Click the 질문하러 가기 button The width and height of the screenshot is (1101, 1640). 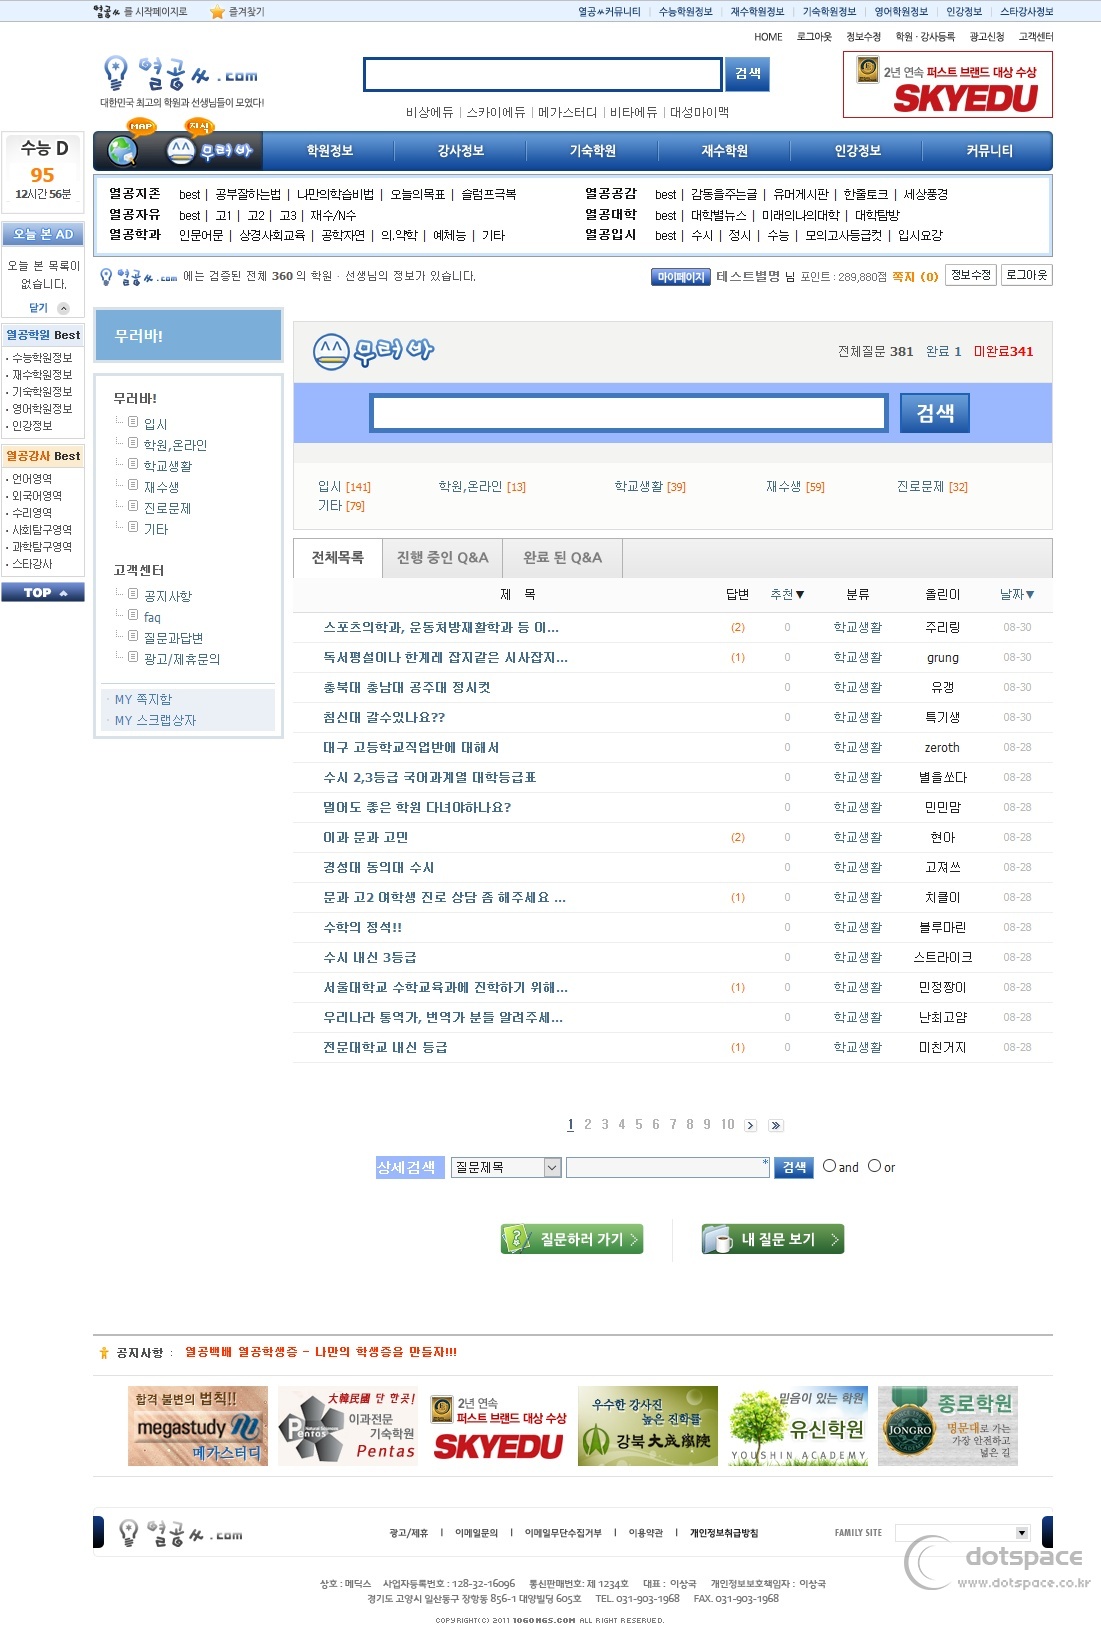[571, 1239]
